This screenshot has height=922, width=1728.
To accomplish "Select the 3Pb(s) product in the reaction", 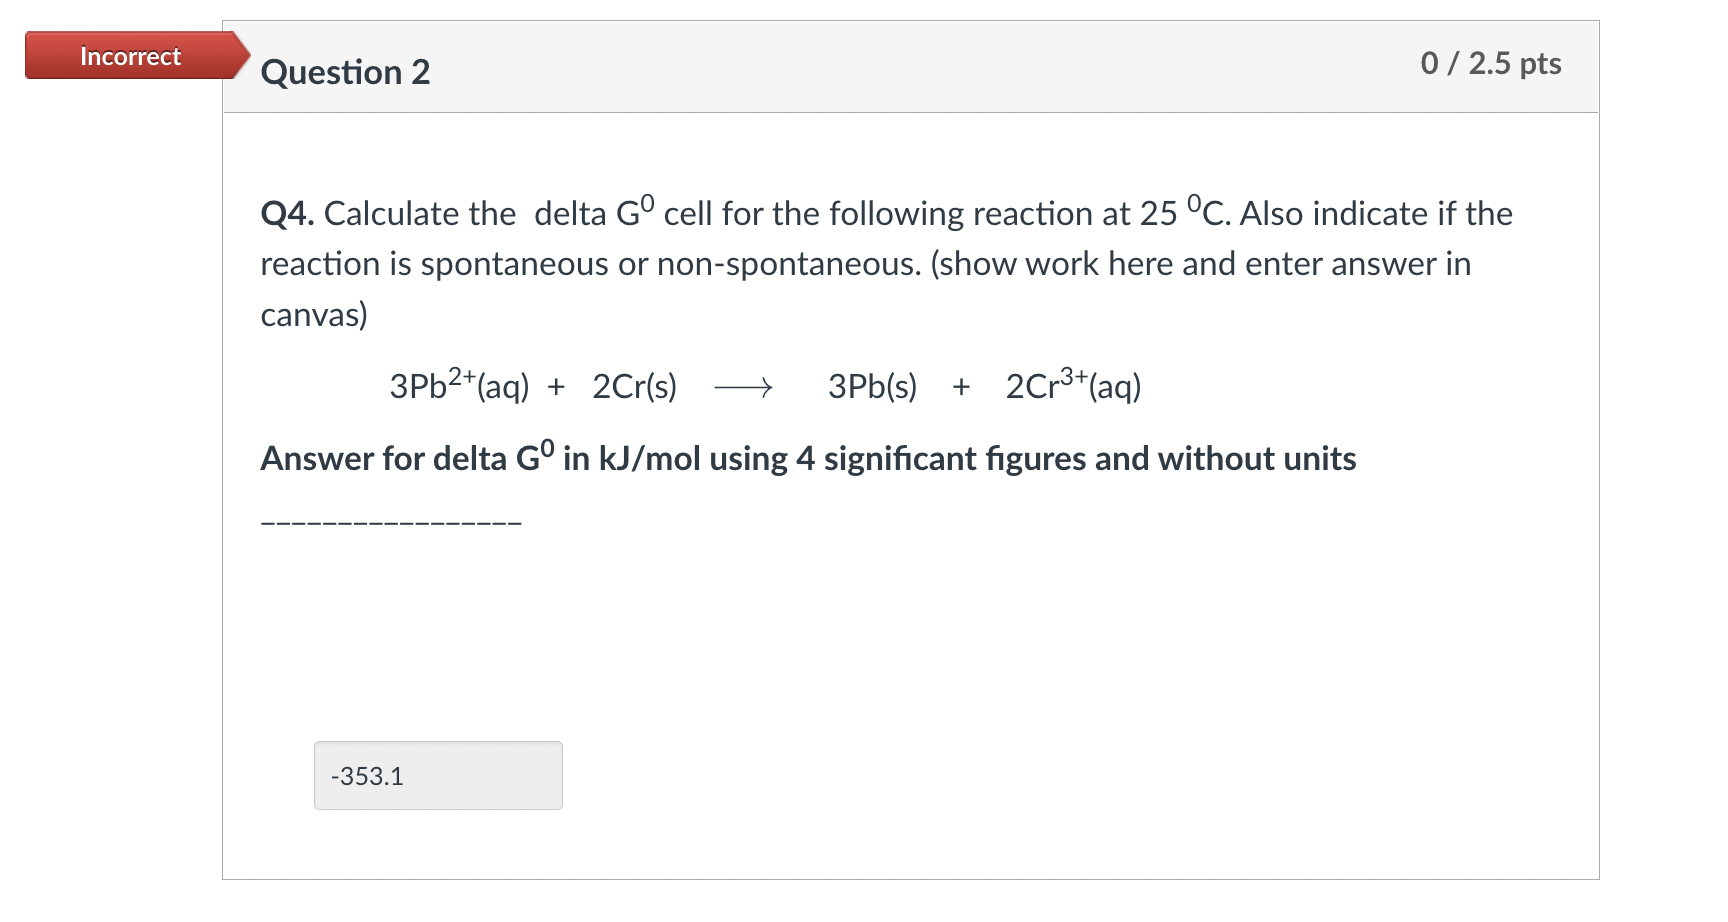I will [x=872, y=387].
